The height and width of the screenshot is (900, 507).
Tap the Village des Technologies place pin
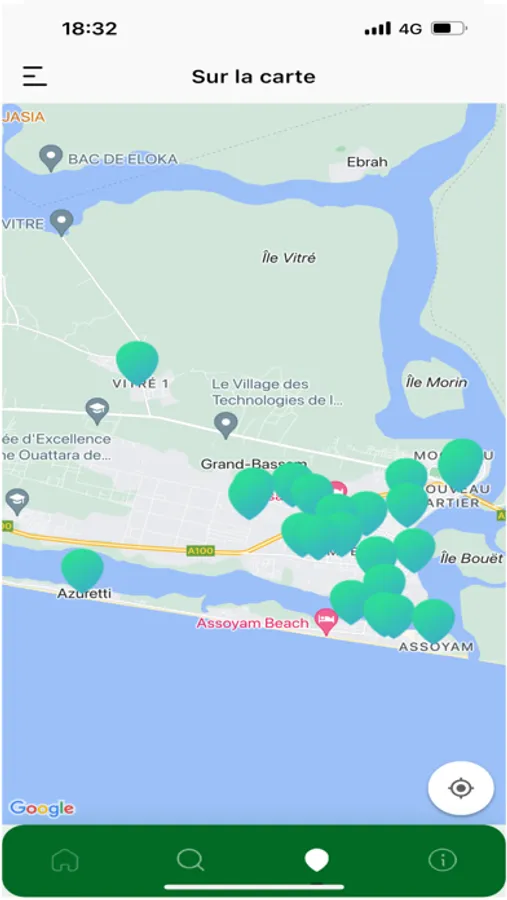pos(226,425)
